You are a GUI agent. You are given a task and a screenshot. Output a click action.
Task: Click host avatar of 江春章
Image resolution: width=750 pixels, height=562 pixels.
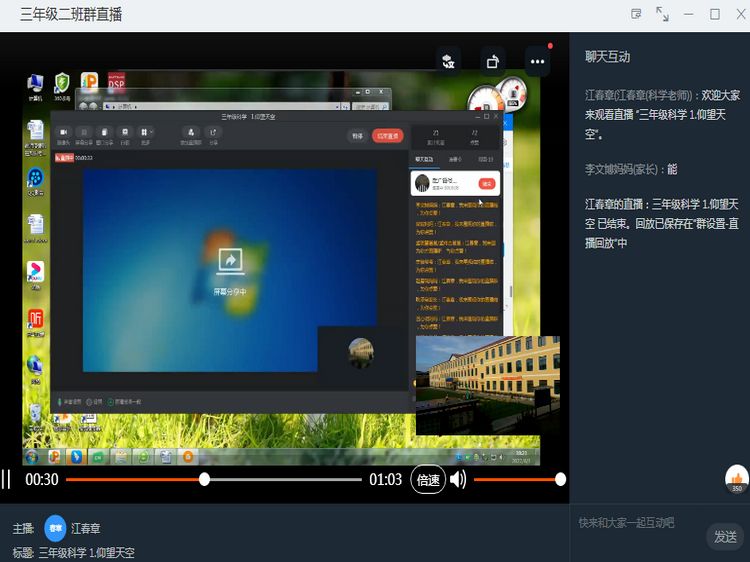tap(55, 529)
